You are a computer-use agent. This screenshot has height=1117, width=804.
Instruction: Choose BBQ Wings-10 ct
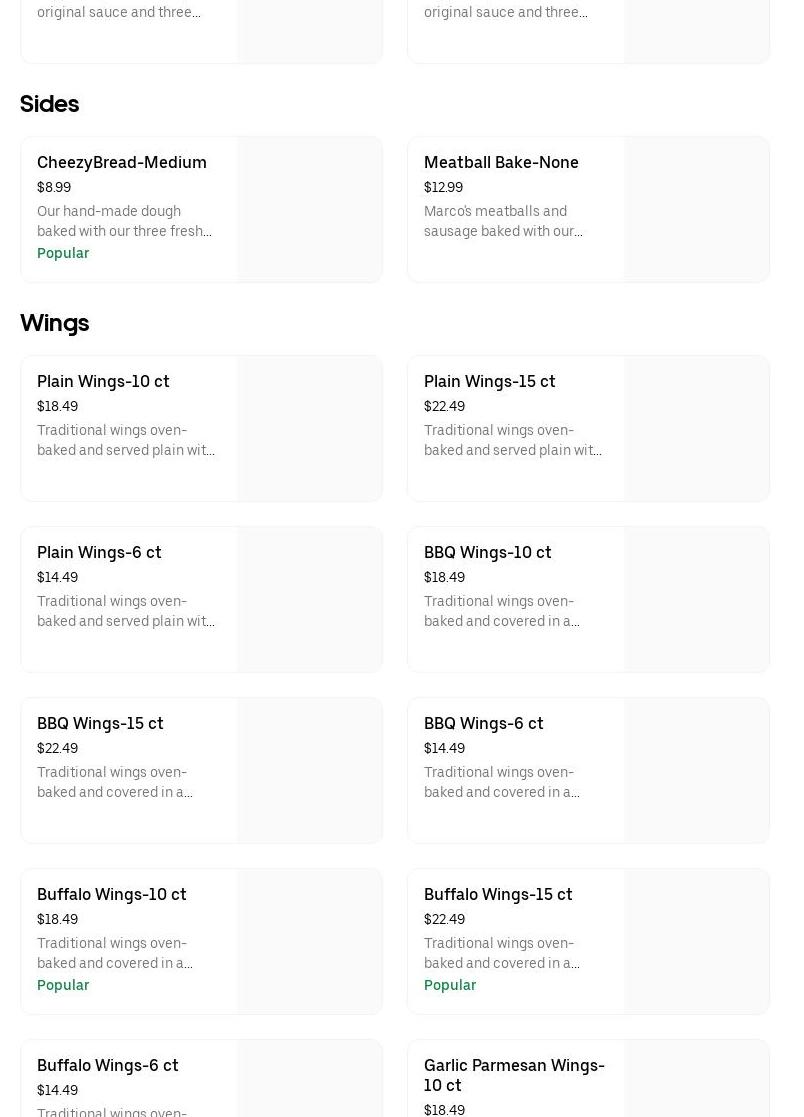(x=487, y=553)
